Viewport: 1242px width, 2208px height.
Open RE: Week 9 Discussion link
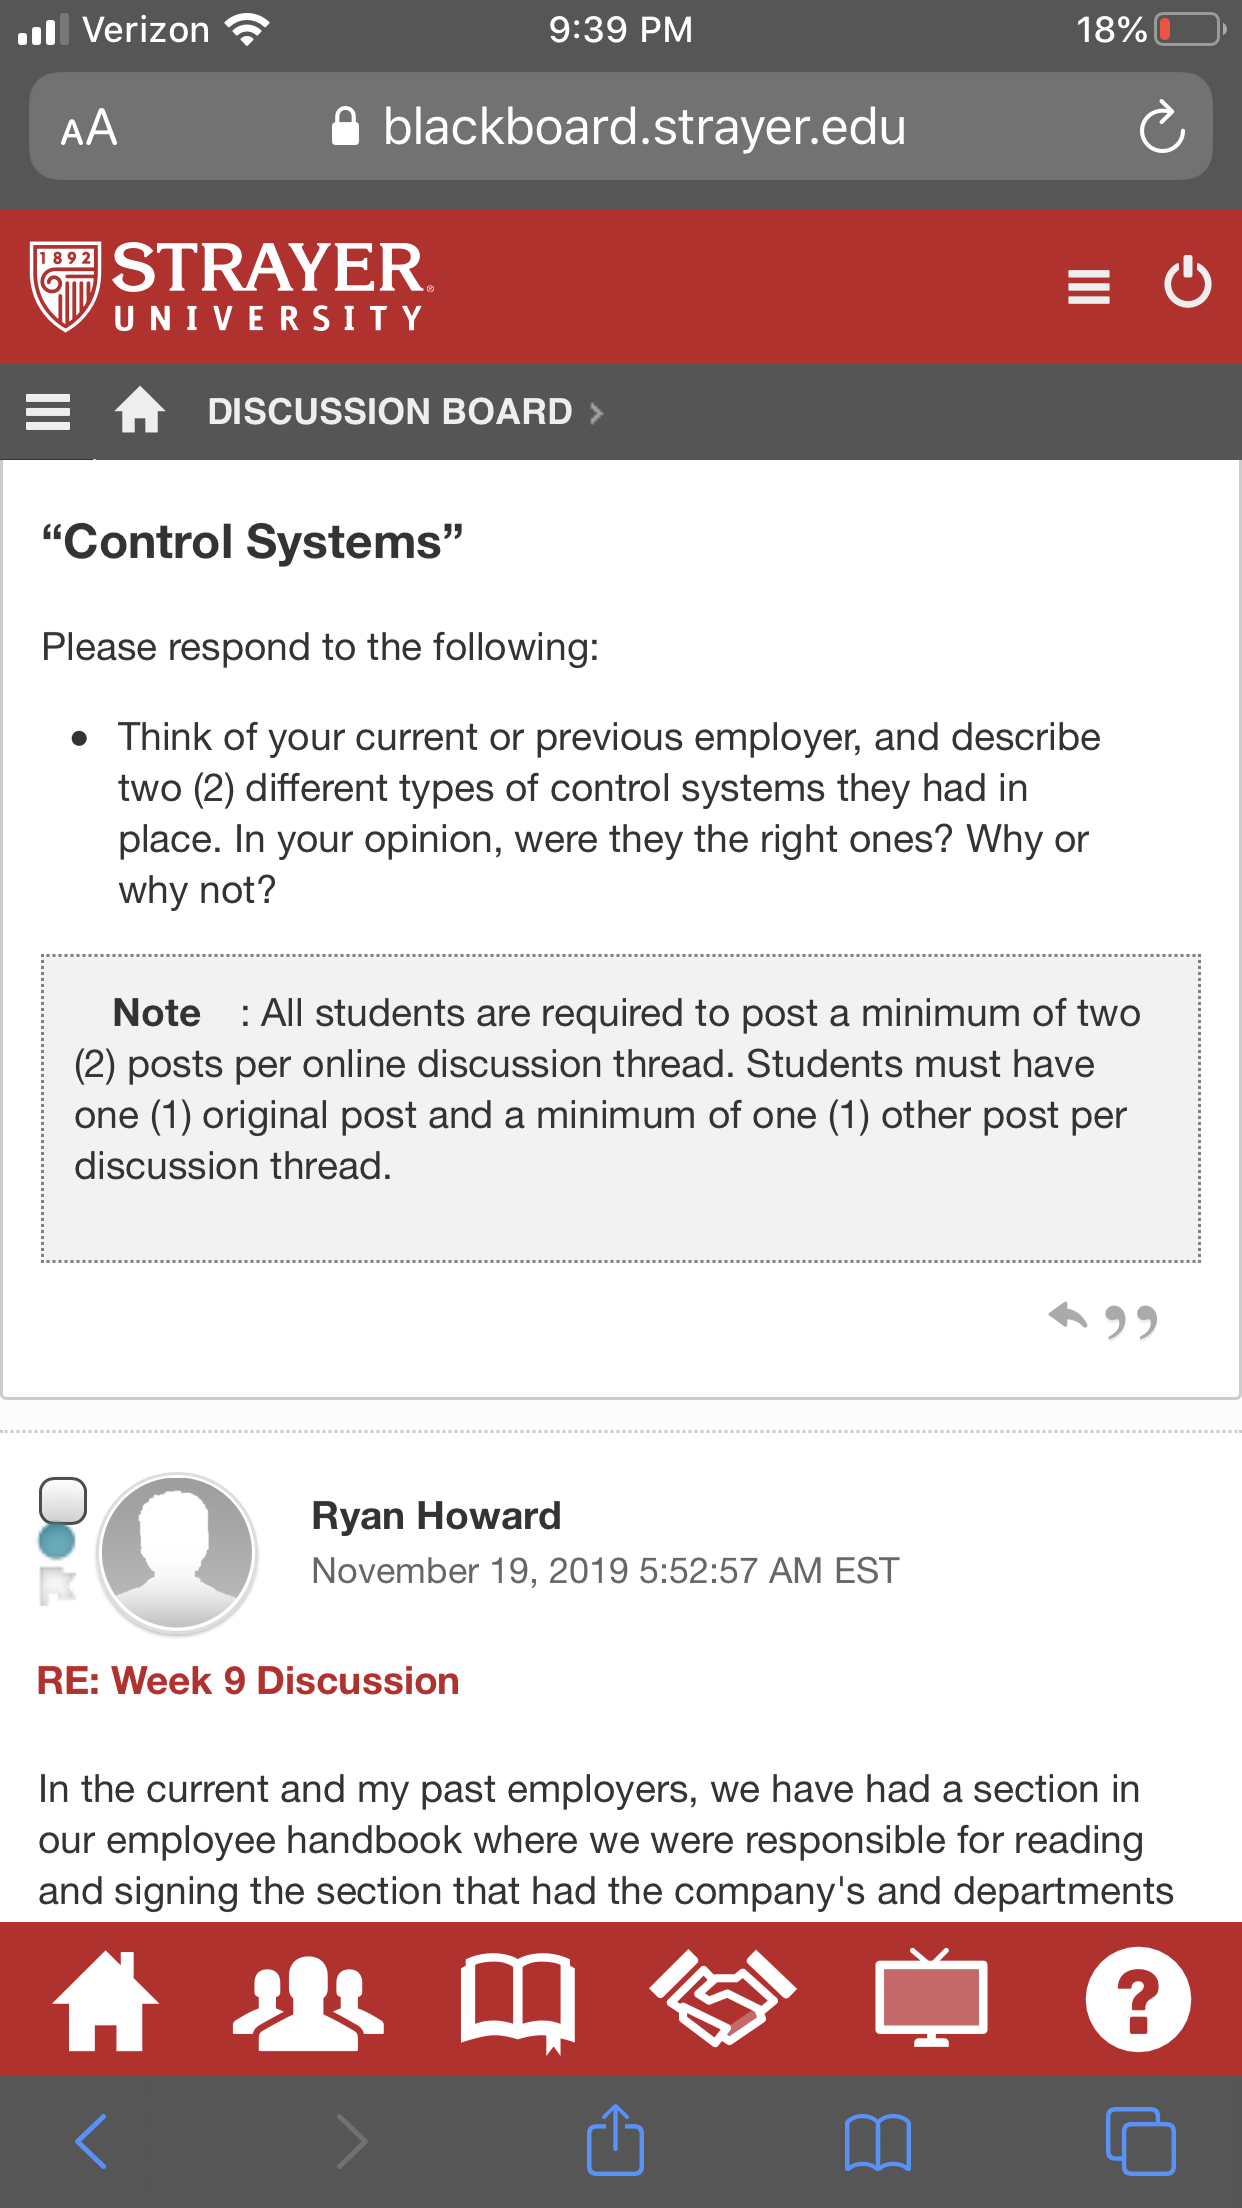[248, 1681]
